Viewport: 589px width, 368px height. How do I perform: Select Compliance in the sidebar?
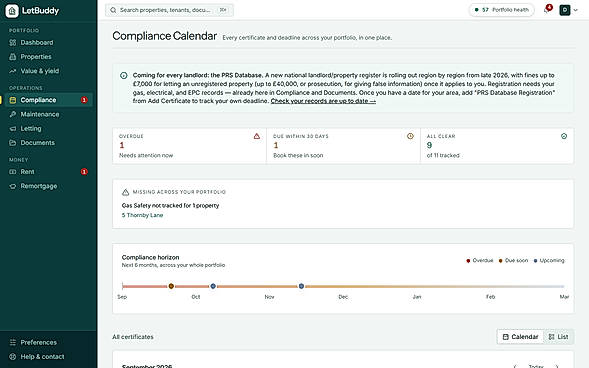click(x=48, y=100)
